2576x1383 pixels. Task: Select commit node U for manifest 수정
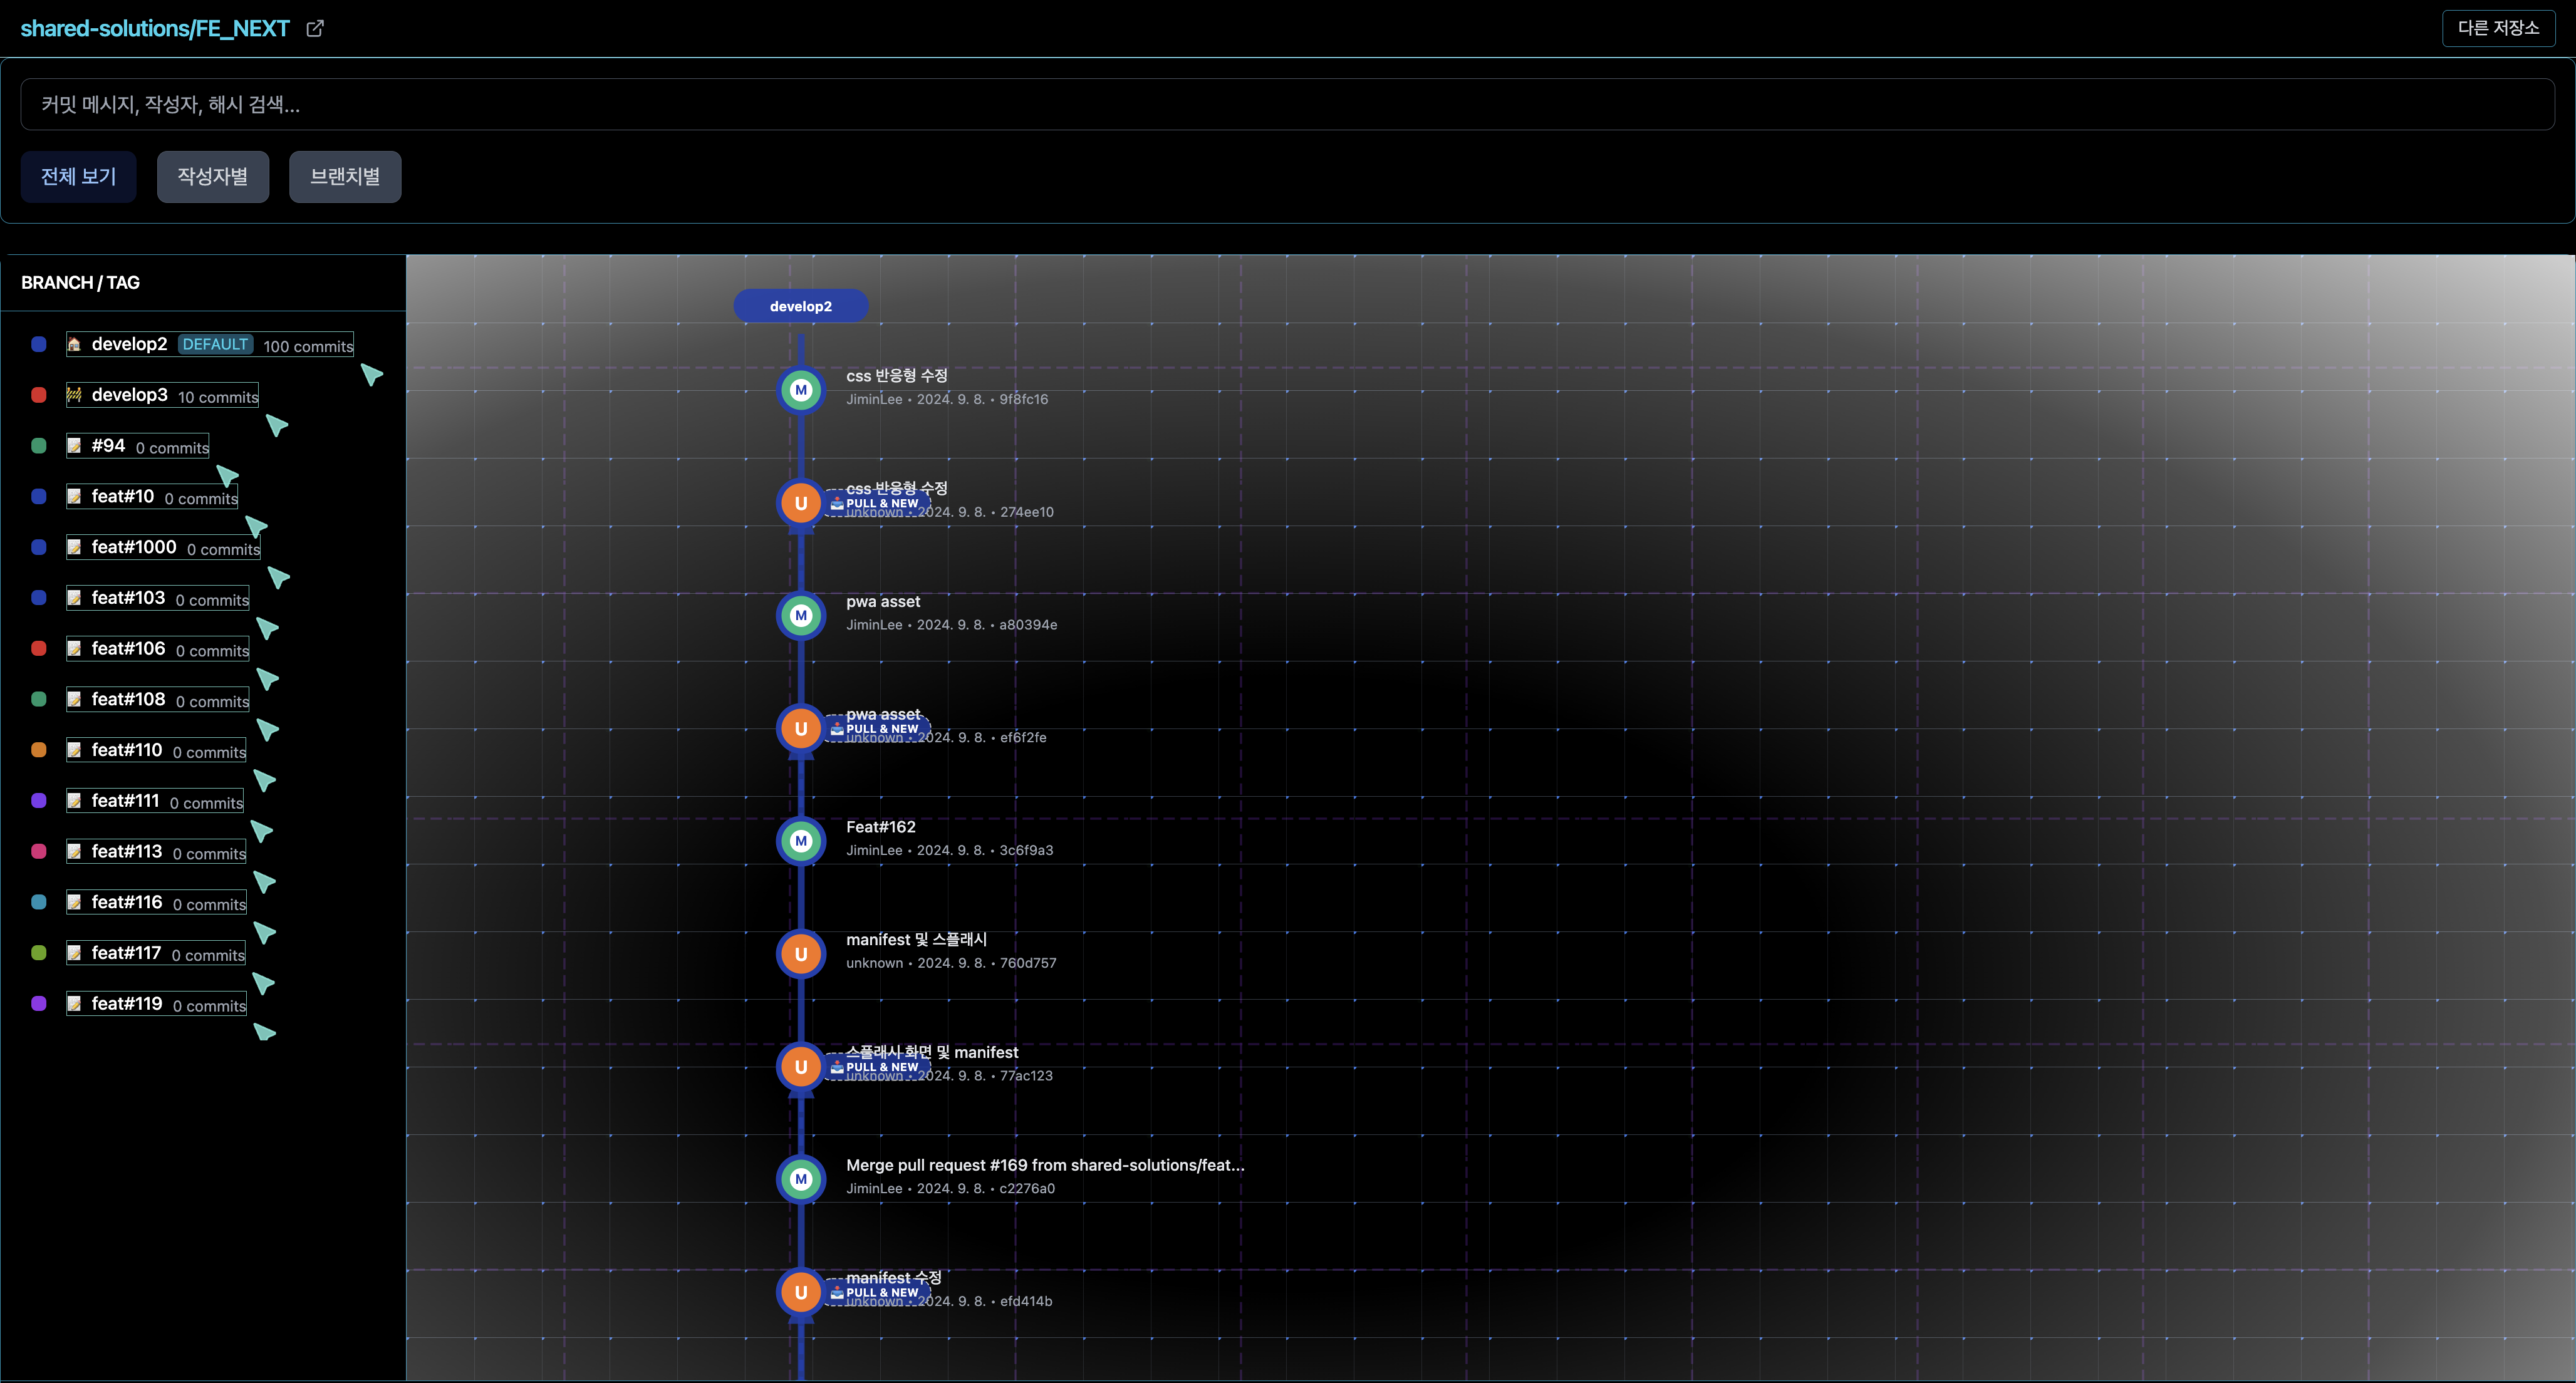801,1292
